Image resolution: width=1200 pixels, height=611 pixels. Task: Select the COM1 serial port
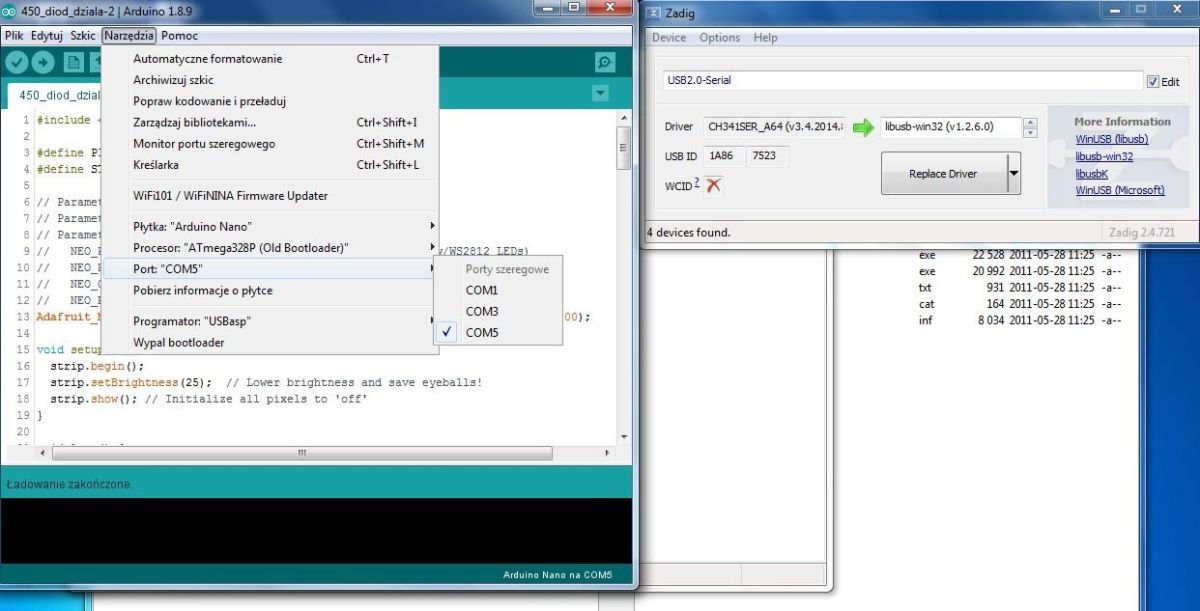[x=498, y=290]
